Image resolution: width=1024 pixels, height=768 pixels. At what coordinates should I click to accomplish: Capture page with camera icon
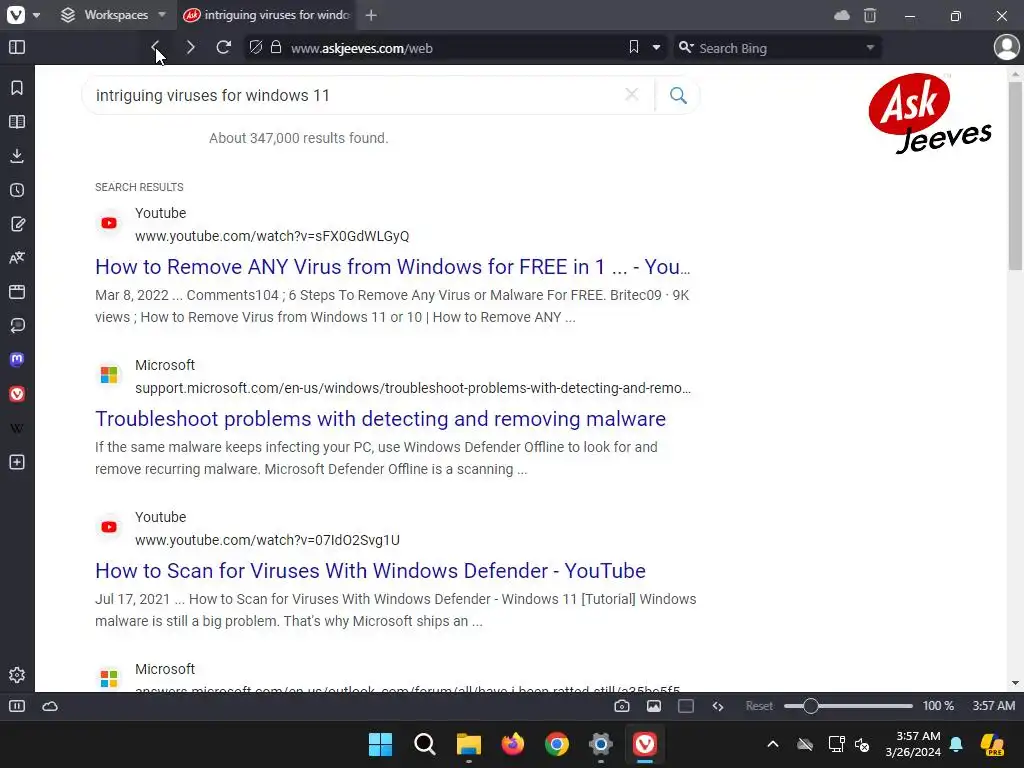(622, 706)
